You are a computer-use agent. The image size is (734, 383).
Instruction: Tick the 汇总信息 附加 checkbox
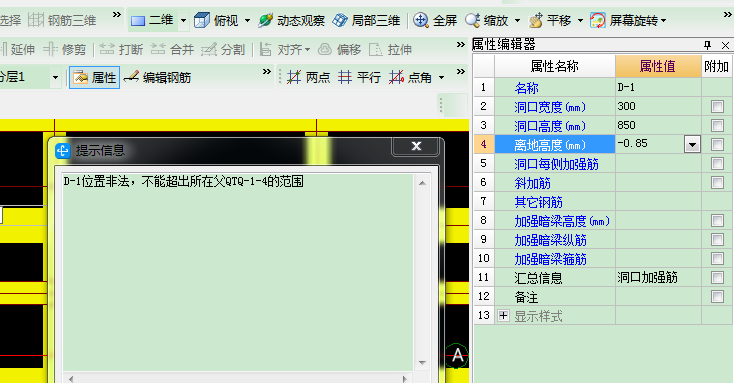[x=717, y=278]
